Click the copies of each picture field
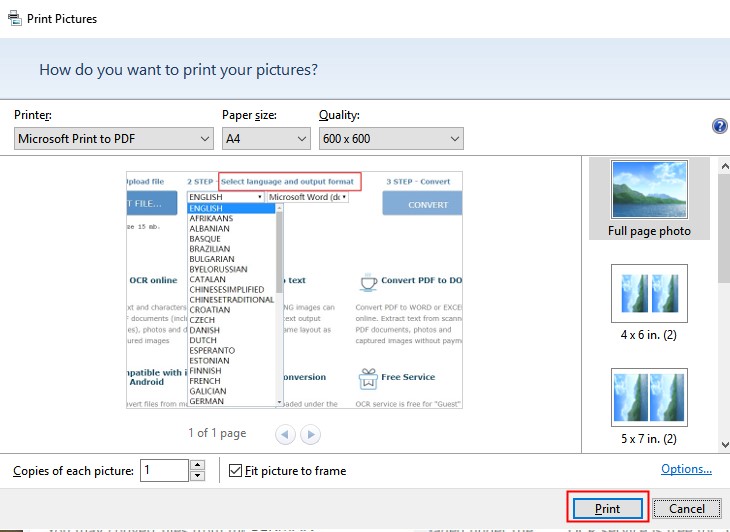The height and width of the screenshot is (532, 730). (x=163, y=470)
